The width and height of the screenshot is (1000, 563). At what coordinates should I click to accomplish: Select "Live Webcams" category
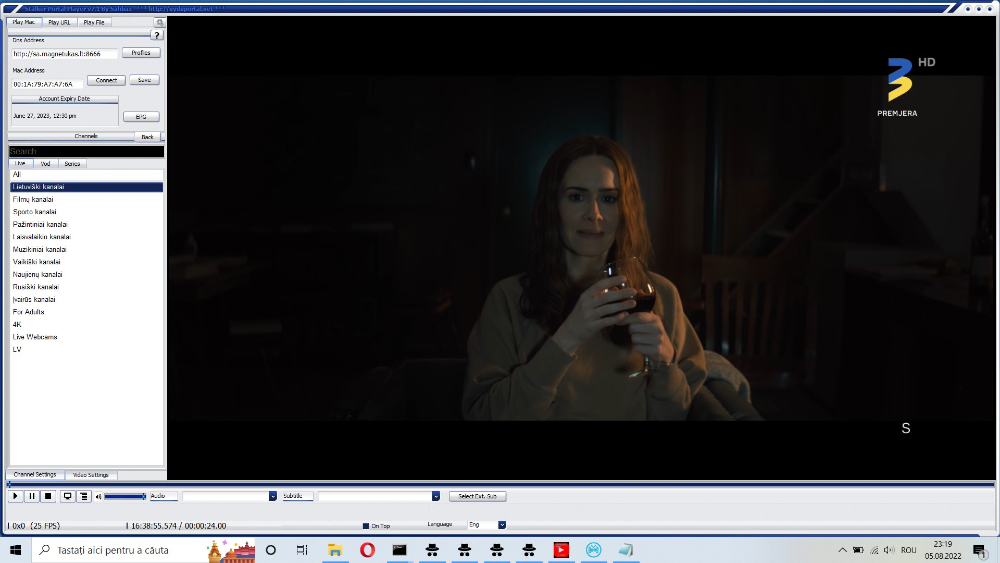[87, 337]
